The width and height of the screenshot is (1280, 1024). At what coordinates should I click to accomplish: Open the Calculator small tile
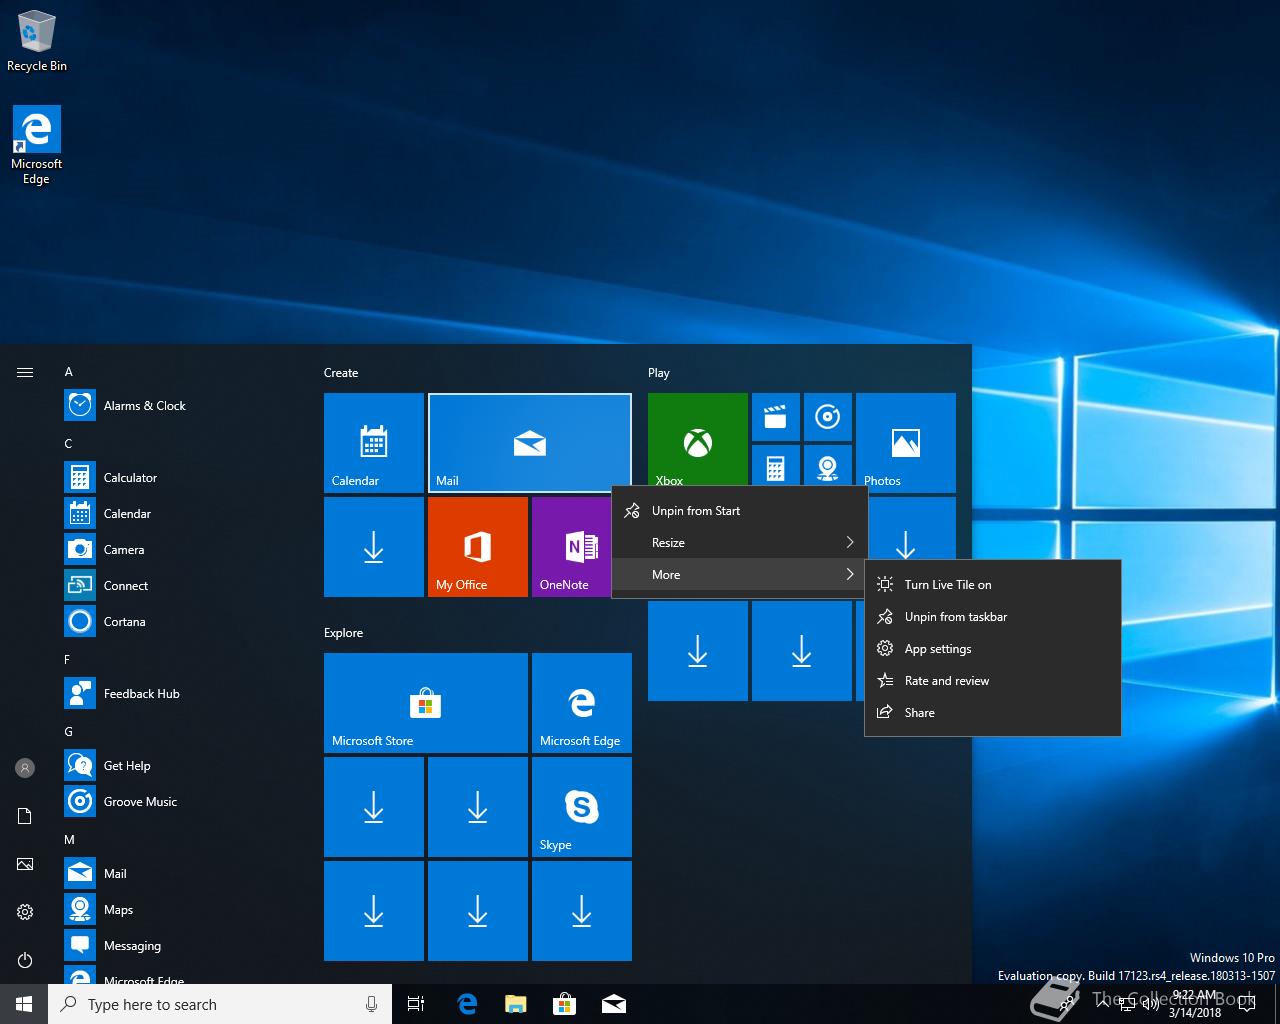[x=776, y=466]
